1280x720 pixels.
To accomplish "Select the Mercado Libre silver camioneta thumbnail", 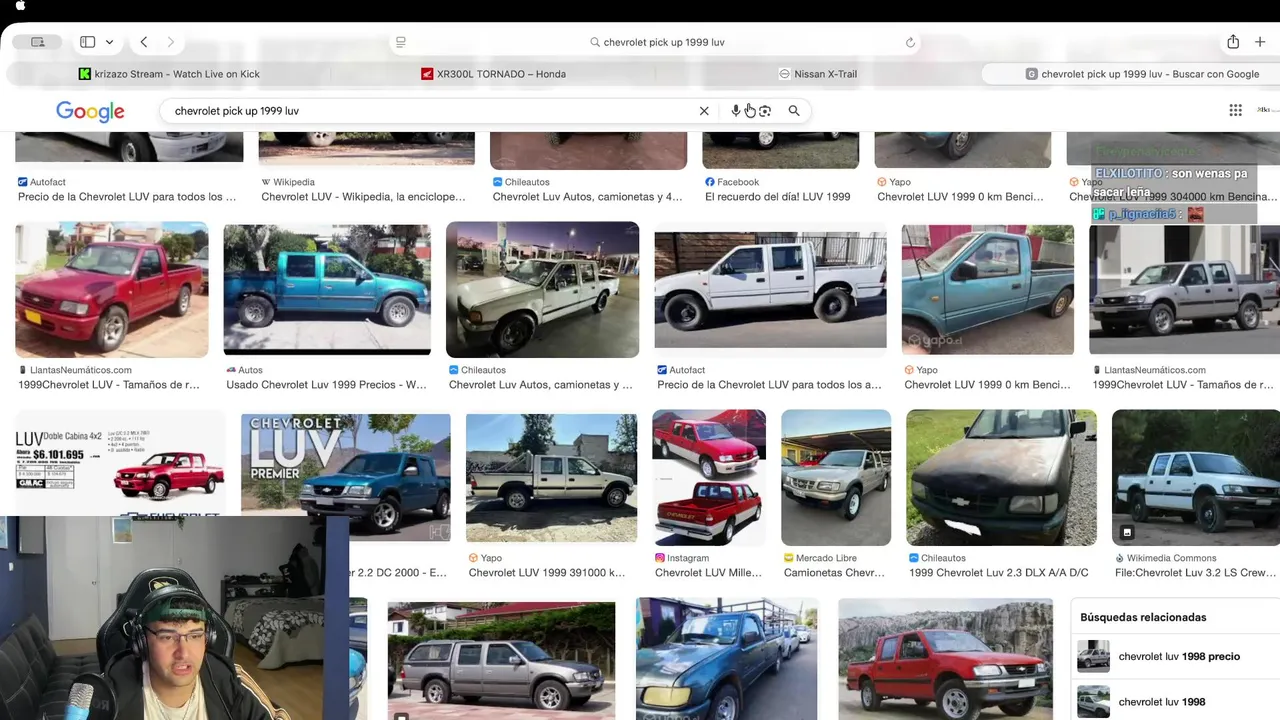I will pos(836,478).
